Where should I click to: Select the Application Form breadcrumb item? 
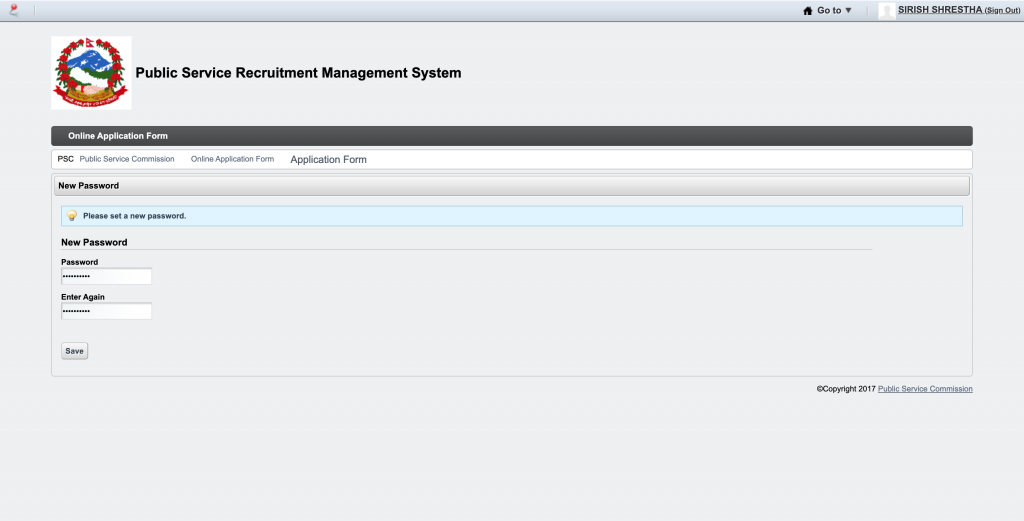(x=328, y=160)
